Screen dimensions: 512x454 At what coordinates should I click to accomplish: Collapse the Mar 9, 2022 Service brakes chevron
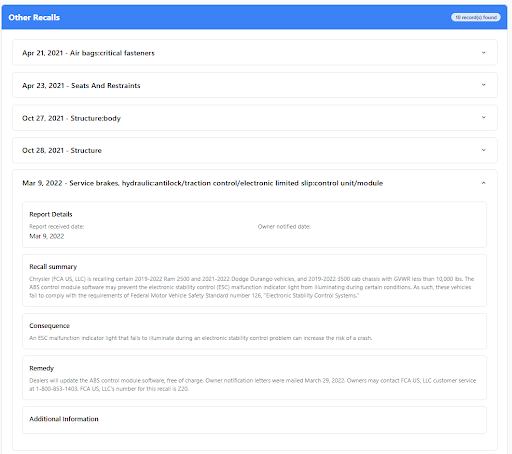pyautogui.click(x=483, y=183)
